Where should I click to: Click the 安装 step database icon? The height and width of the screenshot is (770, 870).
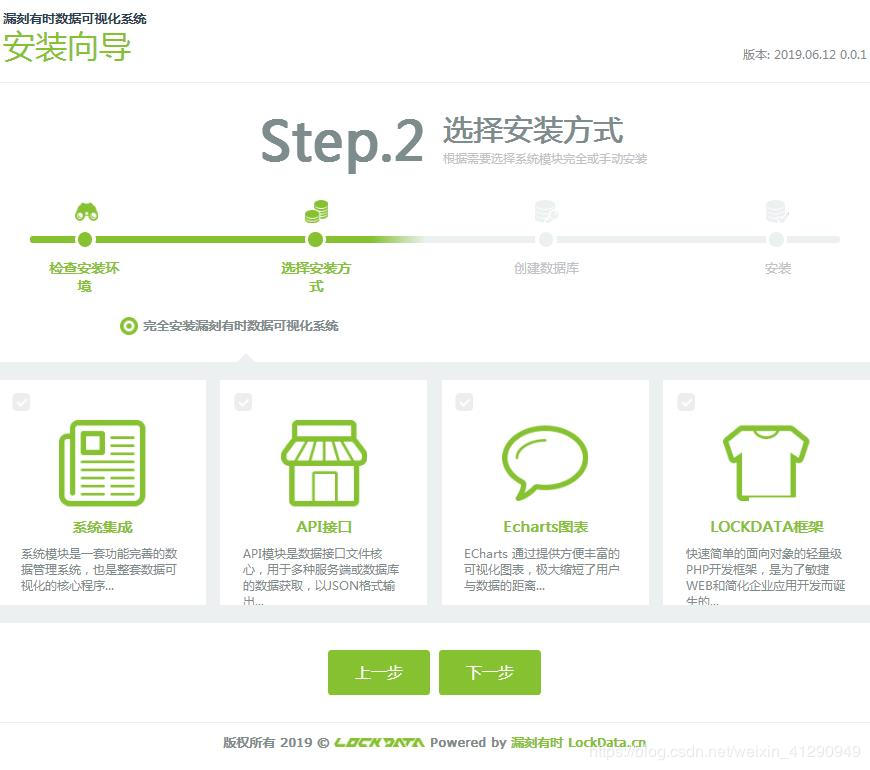777,212
